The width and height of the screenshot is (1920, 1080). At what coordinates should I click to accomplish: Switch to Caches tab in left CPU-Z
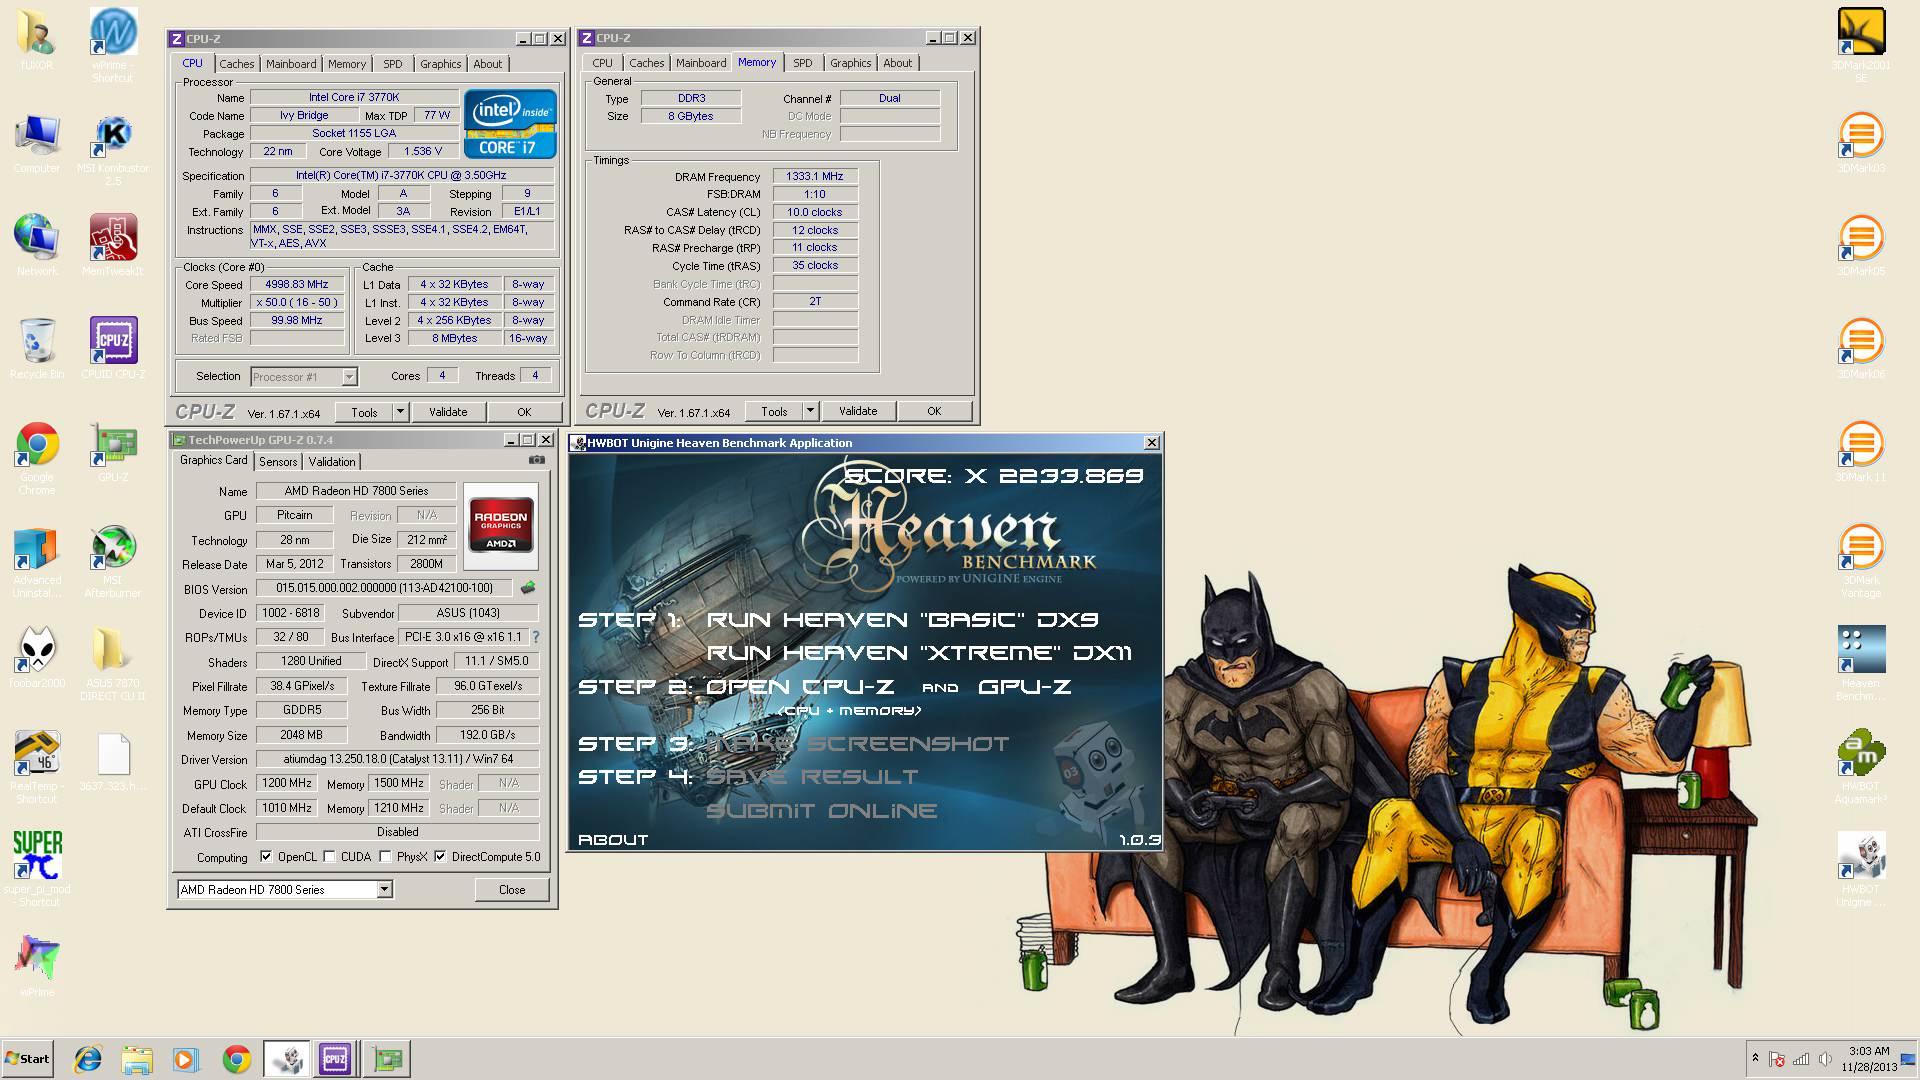point(237,64)
